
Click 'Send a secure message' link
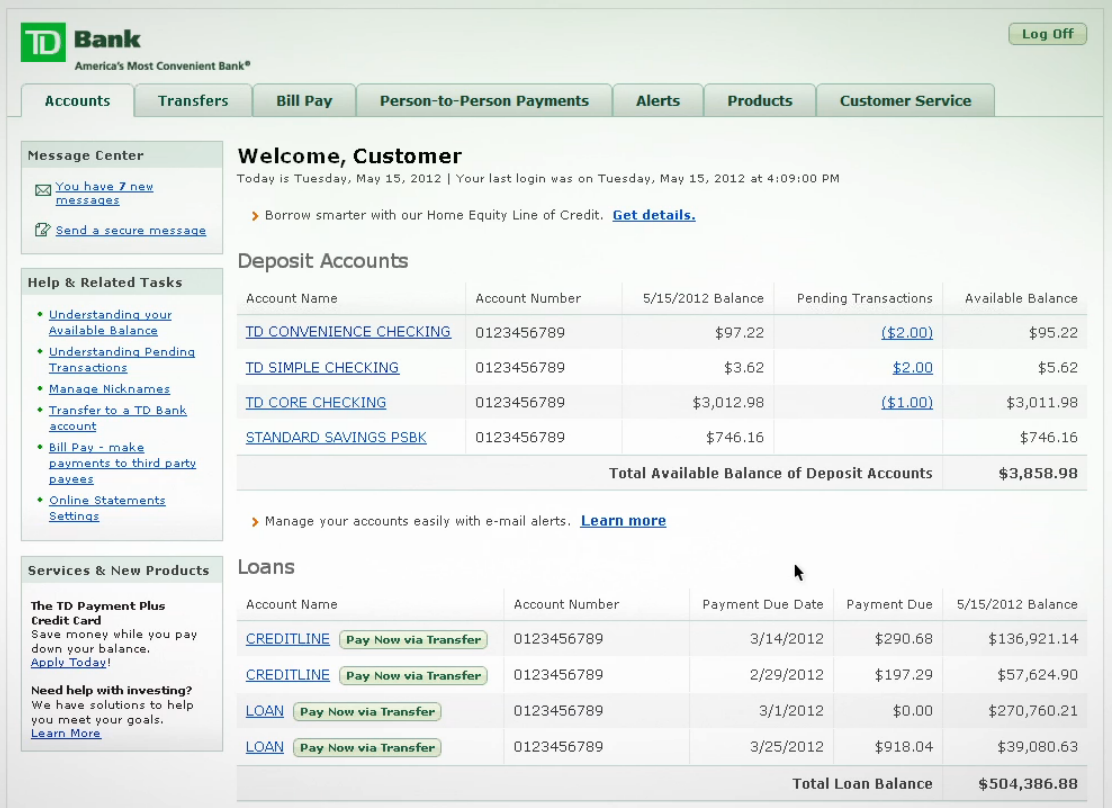[130, 231]
